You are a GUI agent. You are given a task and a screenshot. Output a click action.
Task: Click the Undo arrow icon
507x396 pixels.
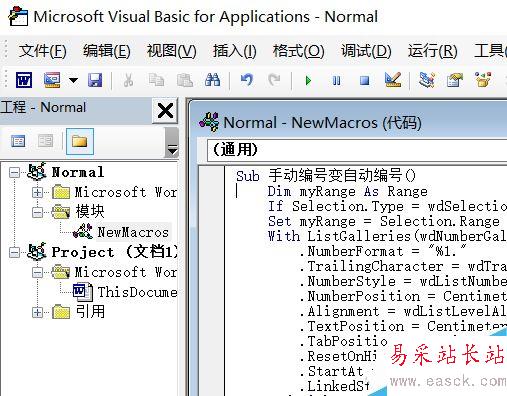click(x=247, y=80)
